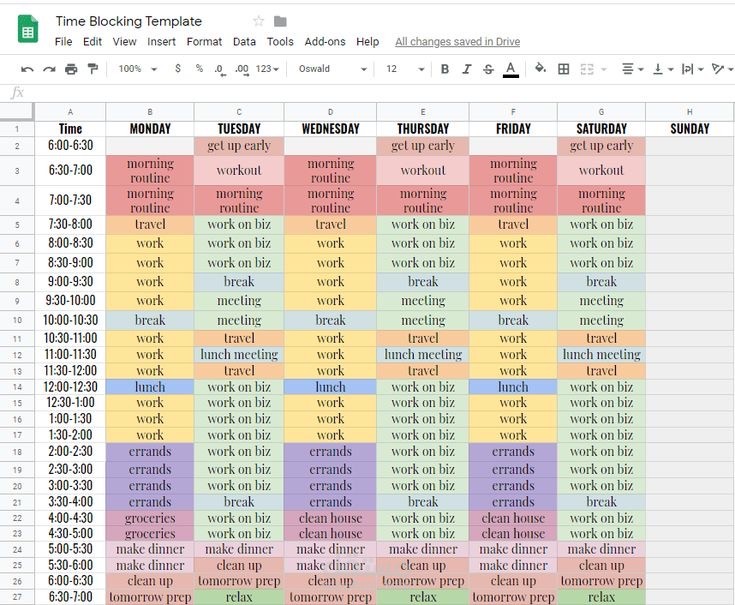Expand the merge cells dropdown arrow
Screen dimensions: 735x605
pos(604,69)
